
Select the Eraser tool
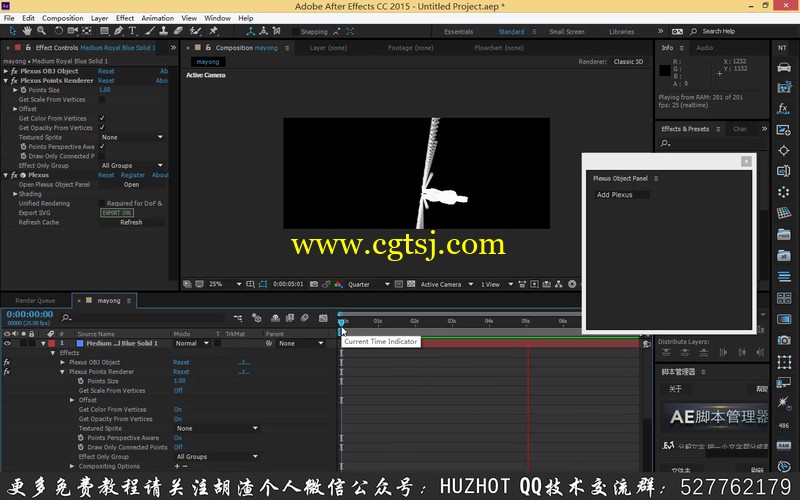178,31
